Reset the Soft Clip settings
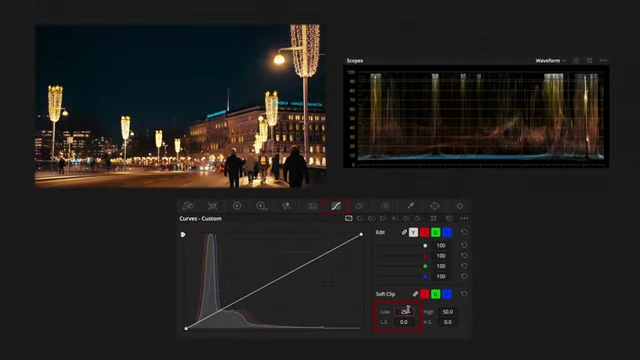This screenshot has width=640, height=360. tap(464, 294)
